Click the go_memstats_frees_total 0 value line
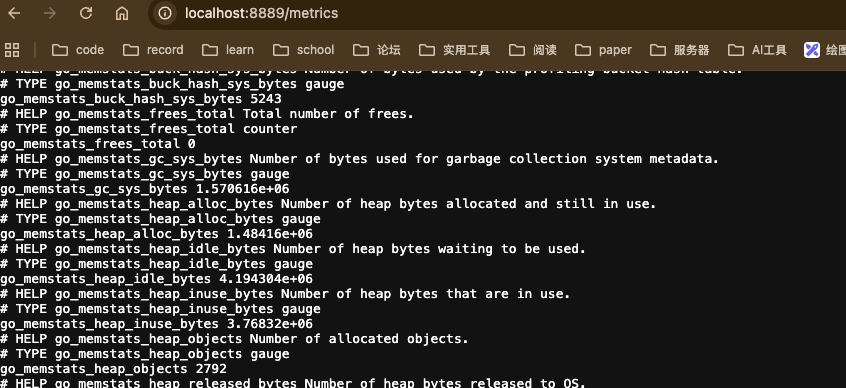 click(x=98, y=144)
